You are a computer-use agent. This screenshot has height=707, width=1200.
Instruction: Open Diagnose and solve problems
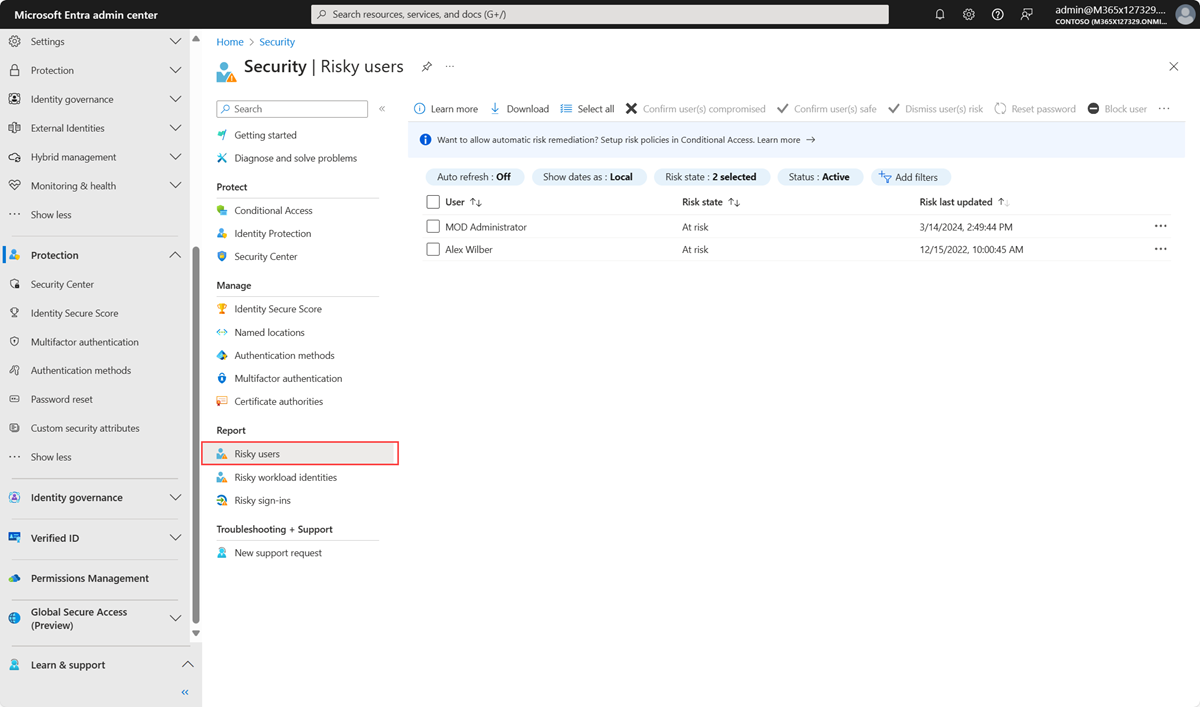297,158
